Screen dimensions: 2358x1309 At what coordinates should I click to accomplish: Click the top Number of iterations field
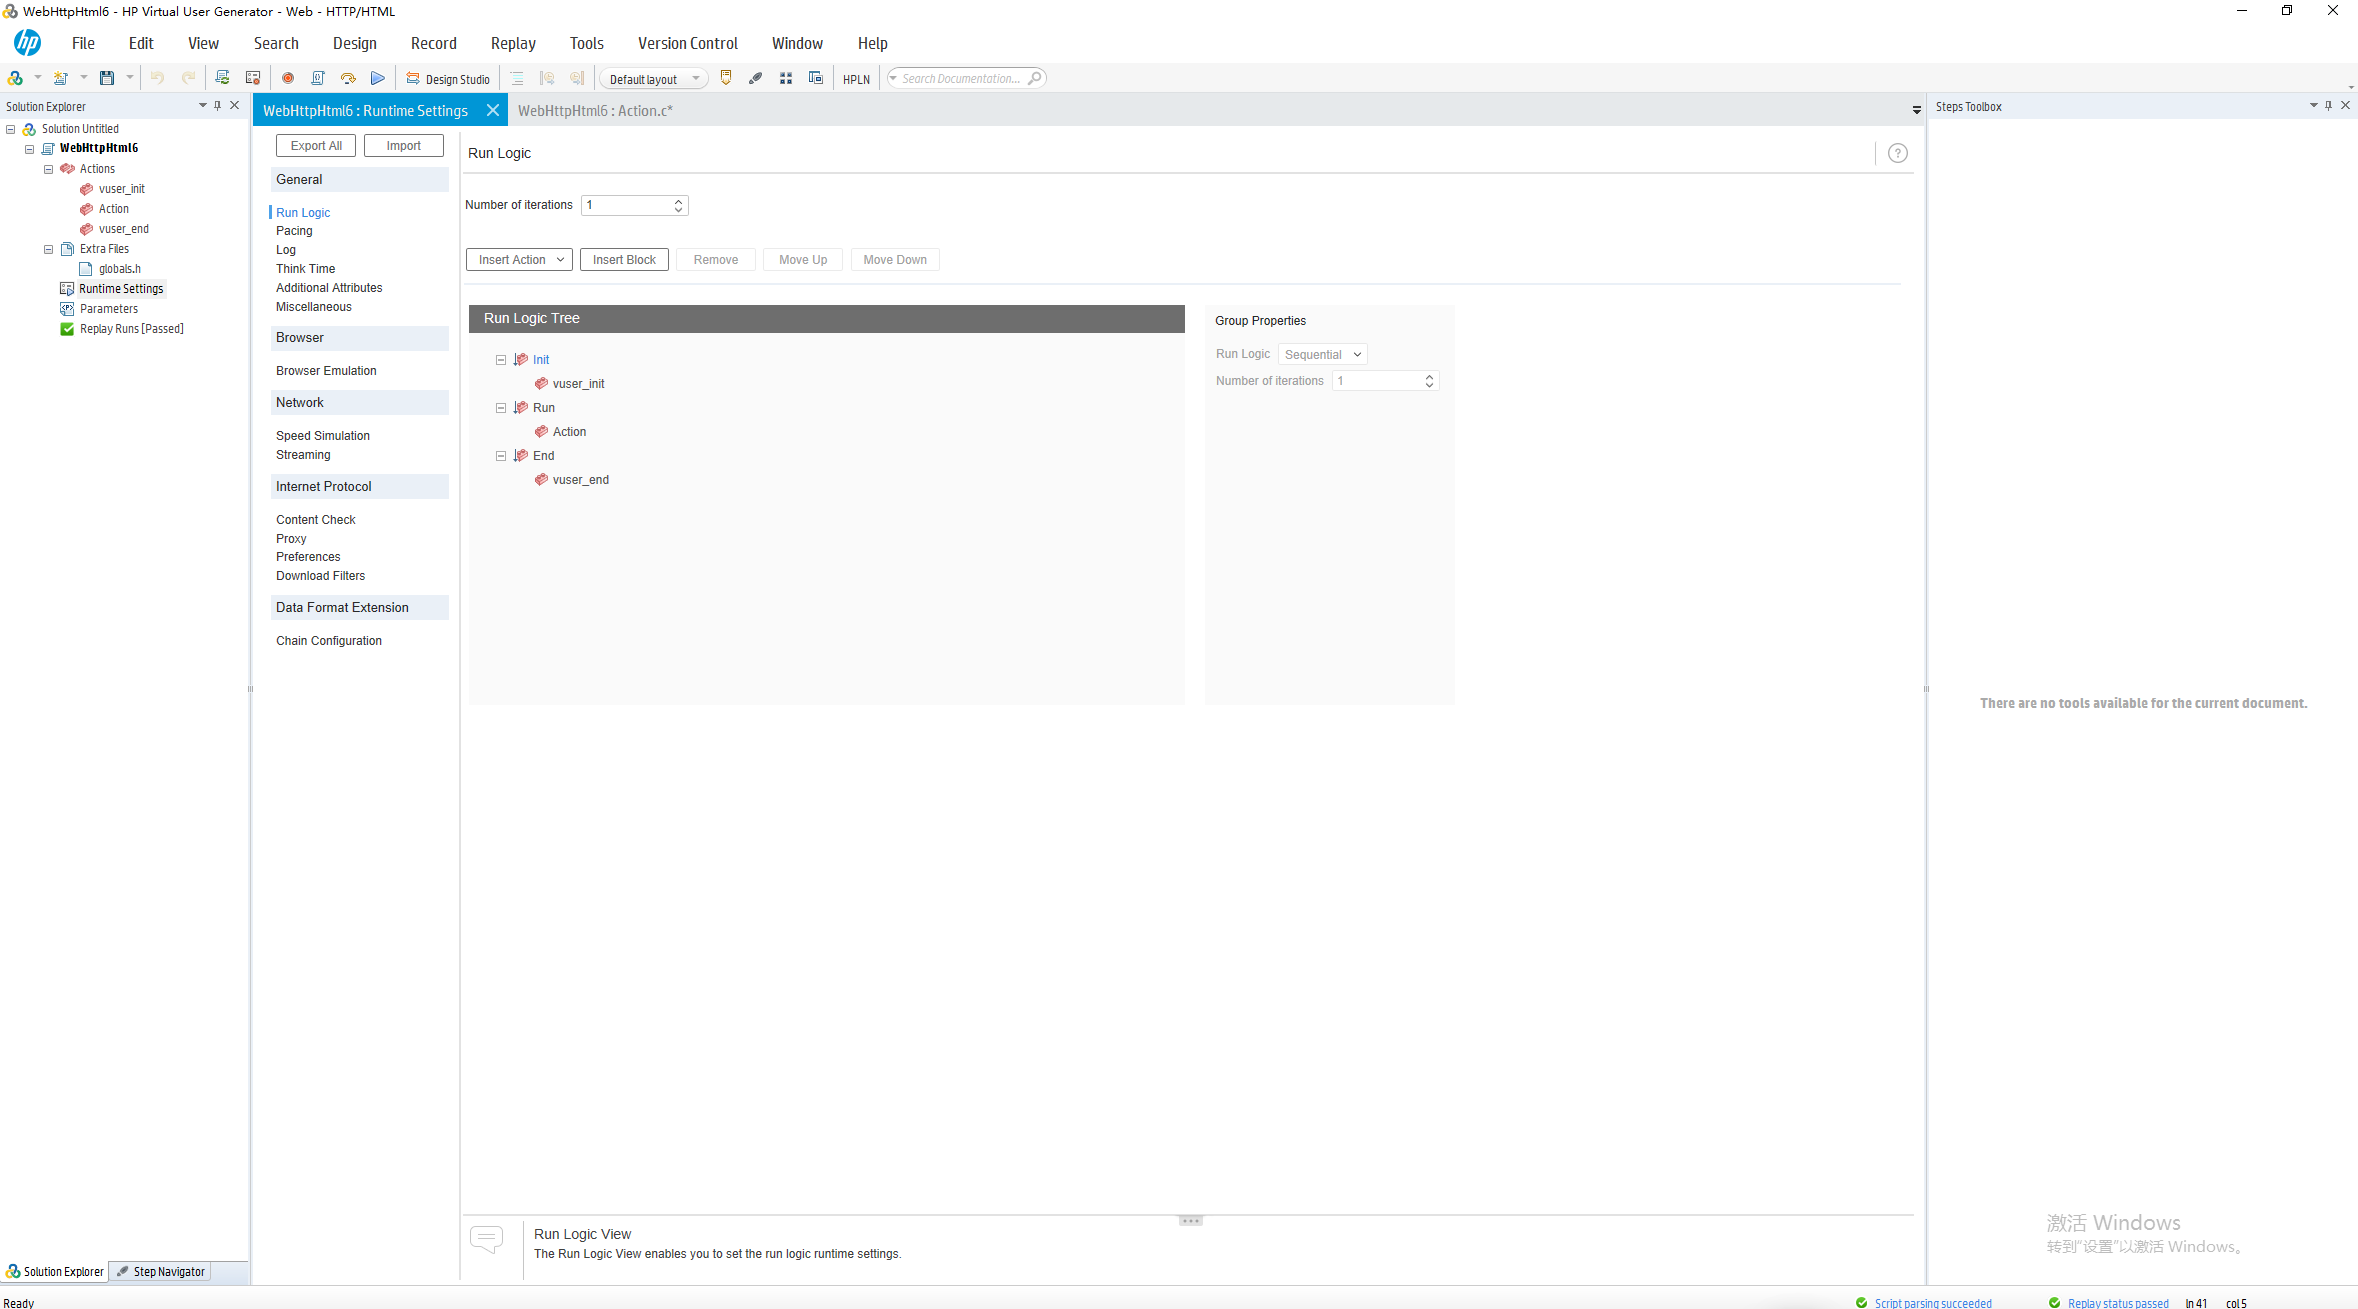coord(627,205)
